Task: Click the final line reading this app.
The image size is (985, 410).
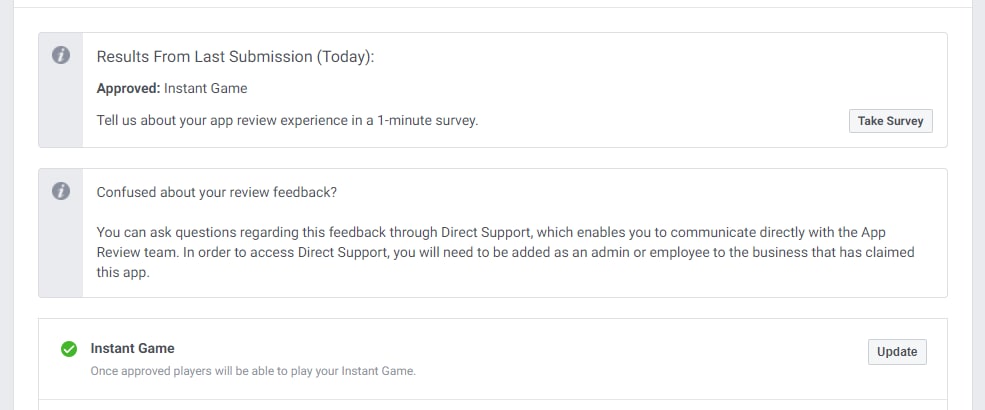Action: point(123,271)
